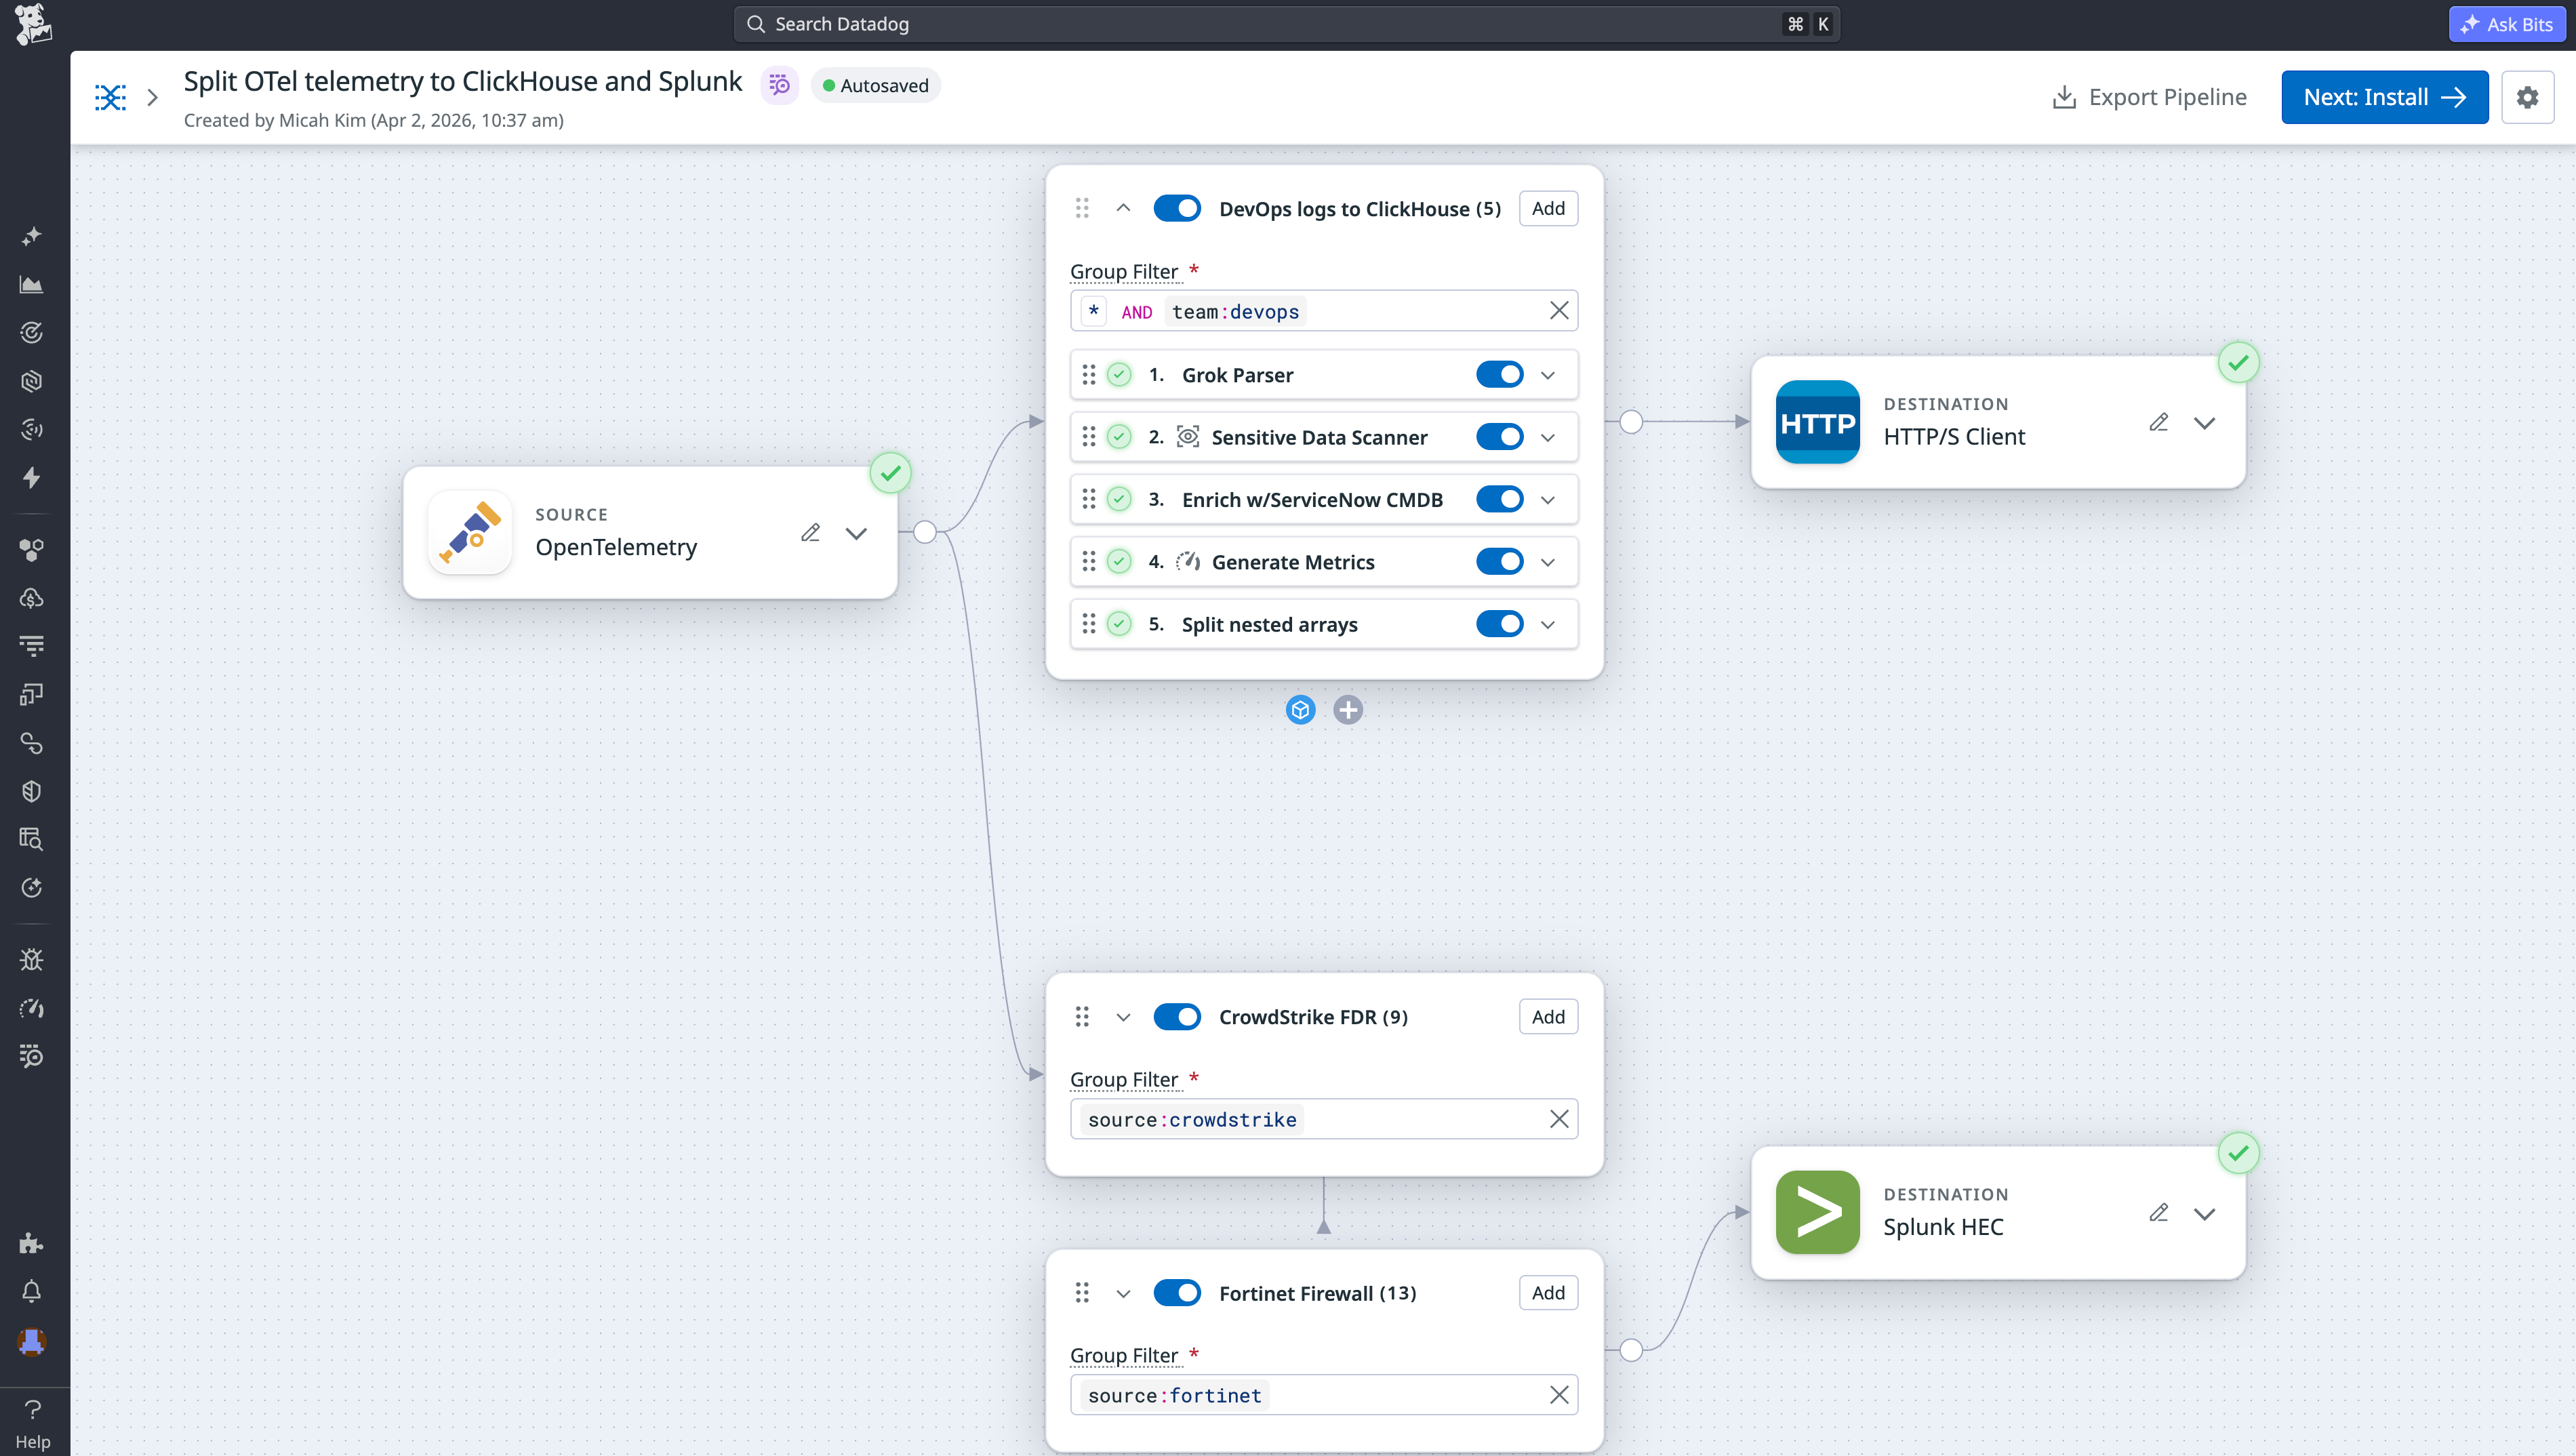Select the Error Tracking bug icon
The width and height of the screenshot is (2576, 1456).
pyautogui.click(x=32, y=959)
